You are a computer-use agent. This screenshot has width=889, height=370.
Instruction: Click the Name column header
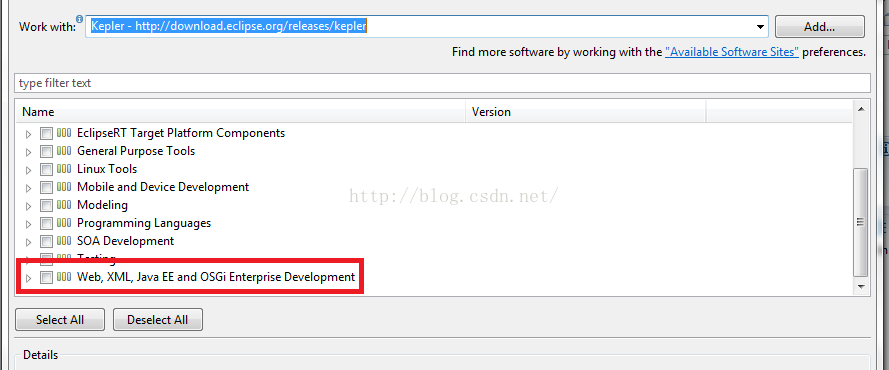240,112
